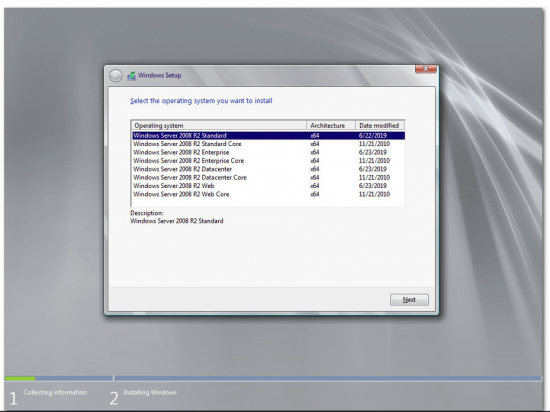Click the Installing Windows step label
The image size is (550, 412).
pyautogui.click(x=150, y=392)
